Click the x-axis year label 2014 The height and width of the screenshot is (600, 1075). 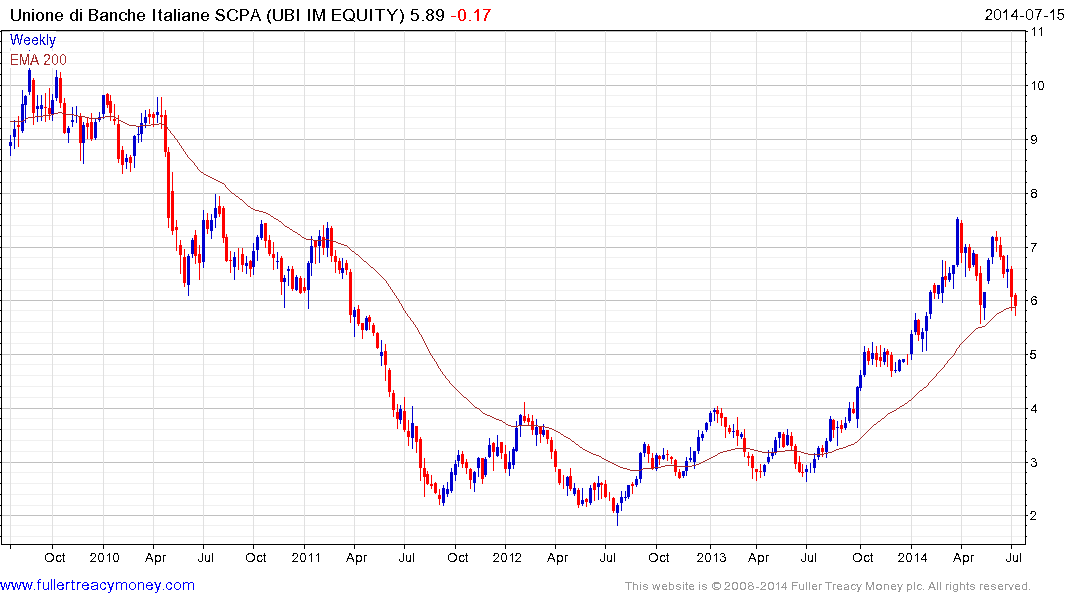pos(912,557)
